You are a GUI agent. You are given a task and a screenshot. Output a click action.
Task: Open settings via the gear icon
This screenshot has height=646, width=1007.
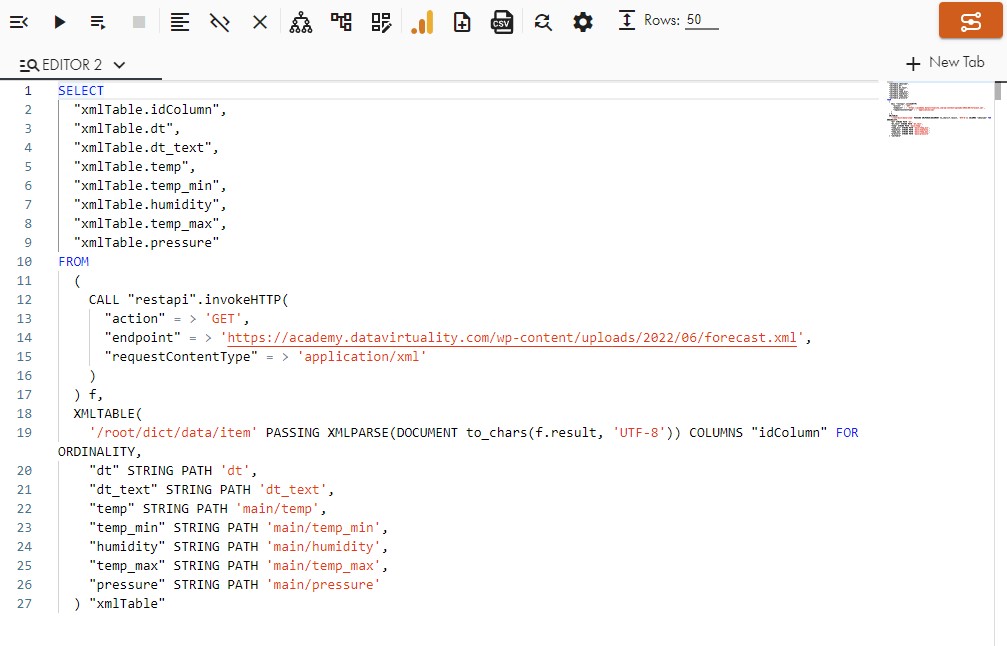(583, 22)
